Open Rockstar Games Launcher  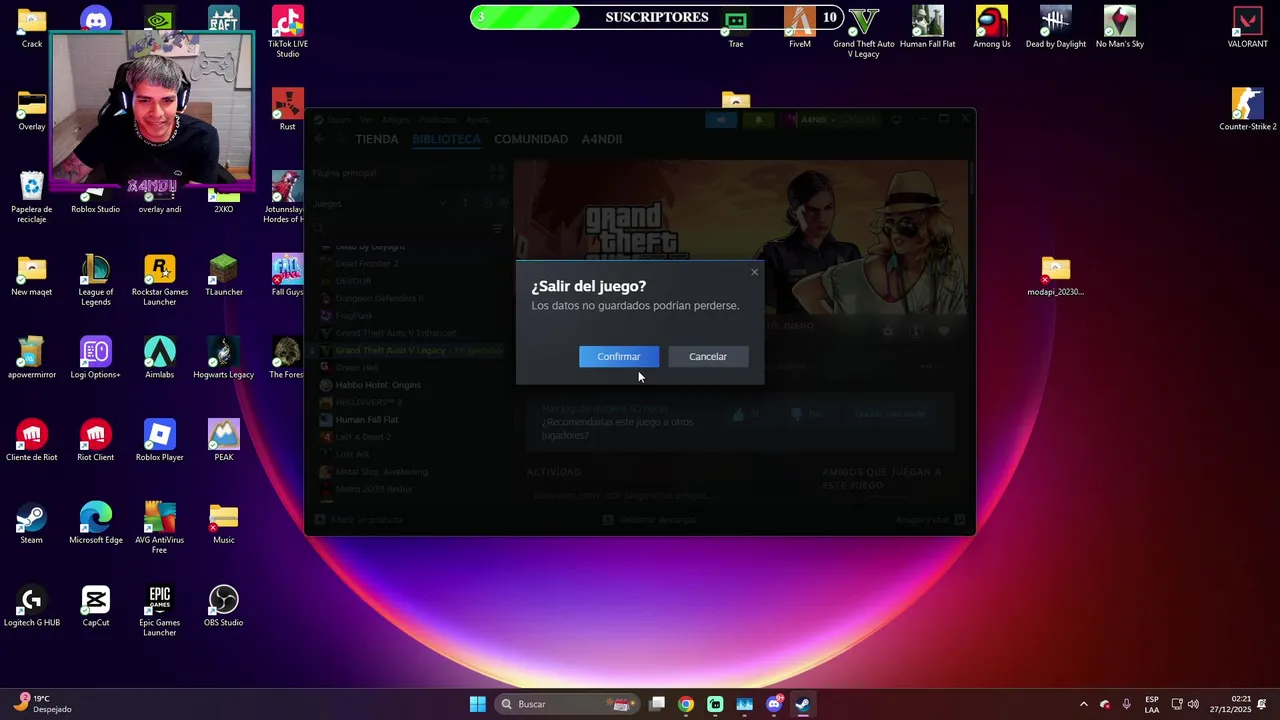point(160,280)
